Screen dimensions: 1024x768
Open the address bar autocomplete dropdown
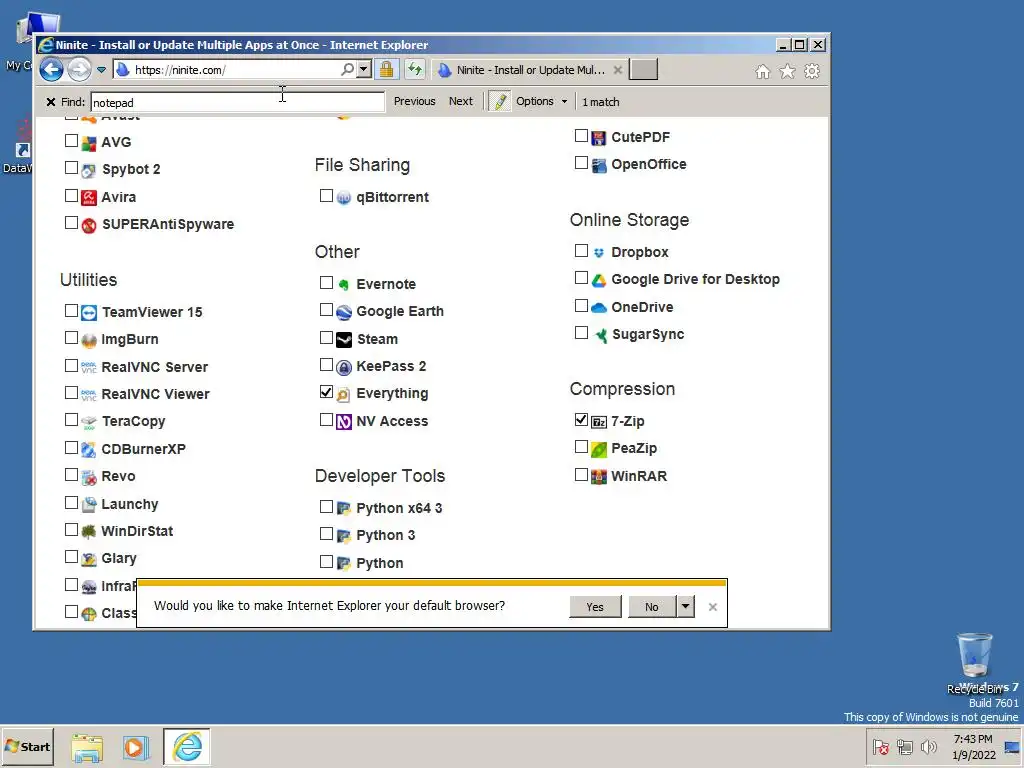(364, 69)
